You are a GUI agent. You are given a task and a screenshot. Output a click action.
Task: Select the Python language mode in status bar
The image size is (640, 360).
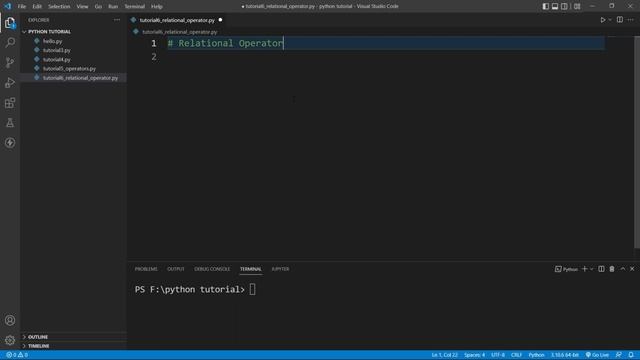tap(536, 355)
